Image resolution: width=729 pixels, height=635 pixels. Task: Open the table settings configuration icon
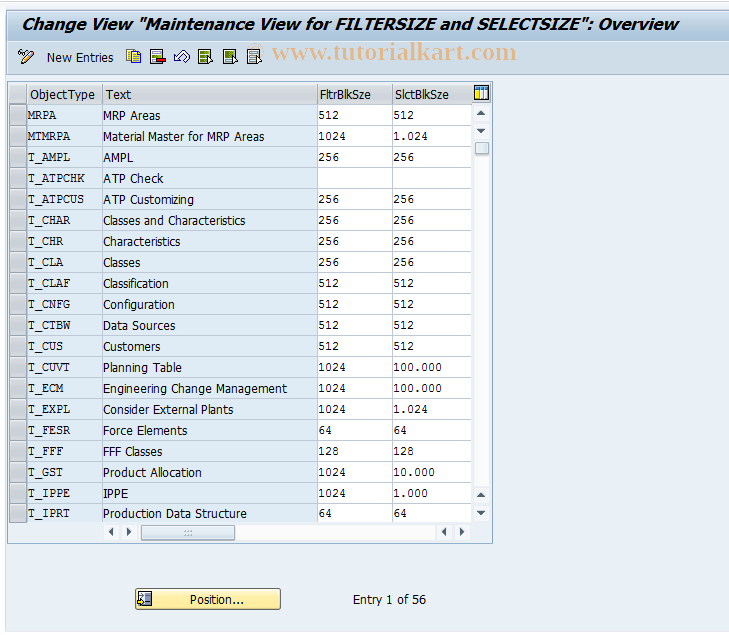(x=481, y=93)
